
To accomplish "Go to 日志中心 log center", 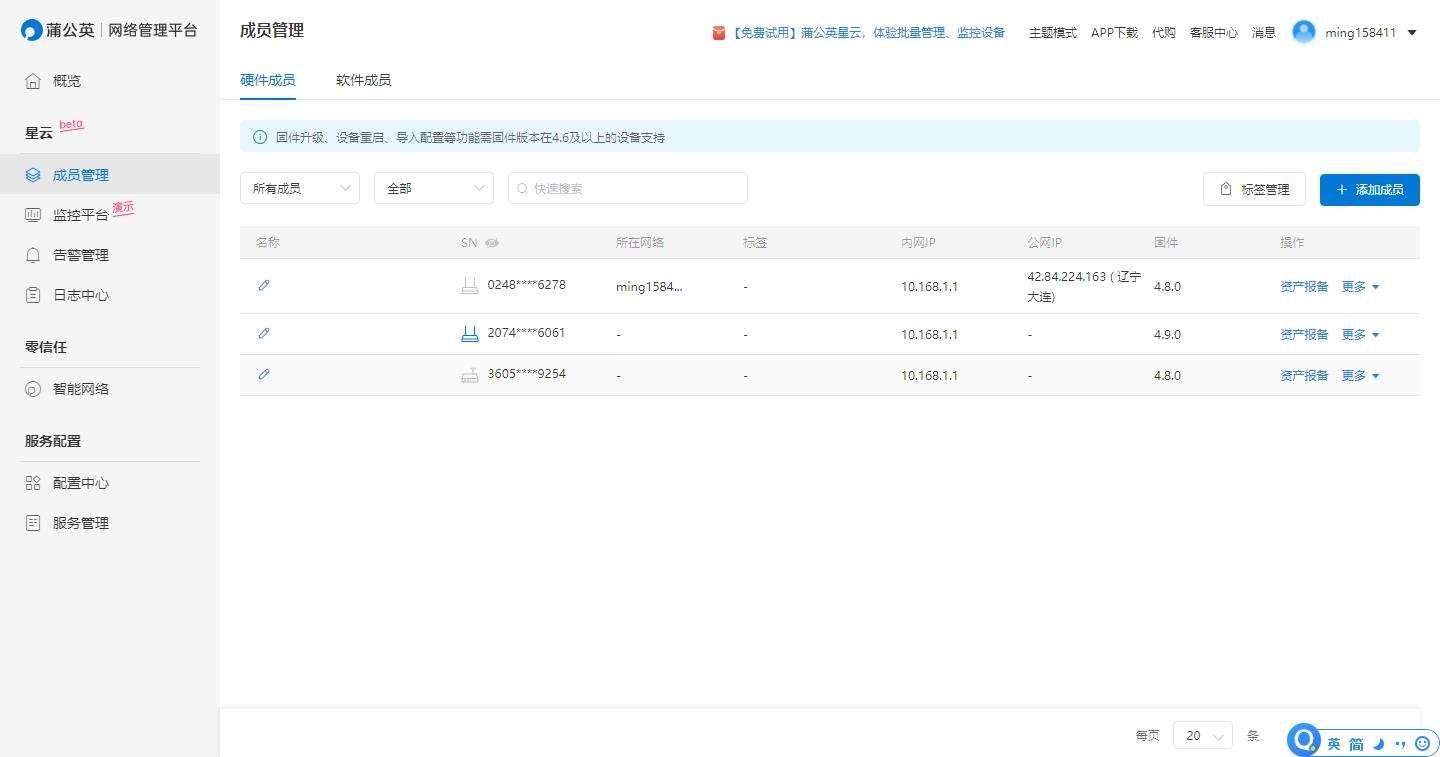I will tap(80, 295).
